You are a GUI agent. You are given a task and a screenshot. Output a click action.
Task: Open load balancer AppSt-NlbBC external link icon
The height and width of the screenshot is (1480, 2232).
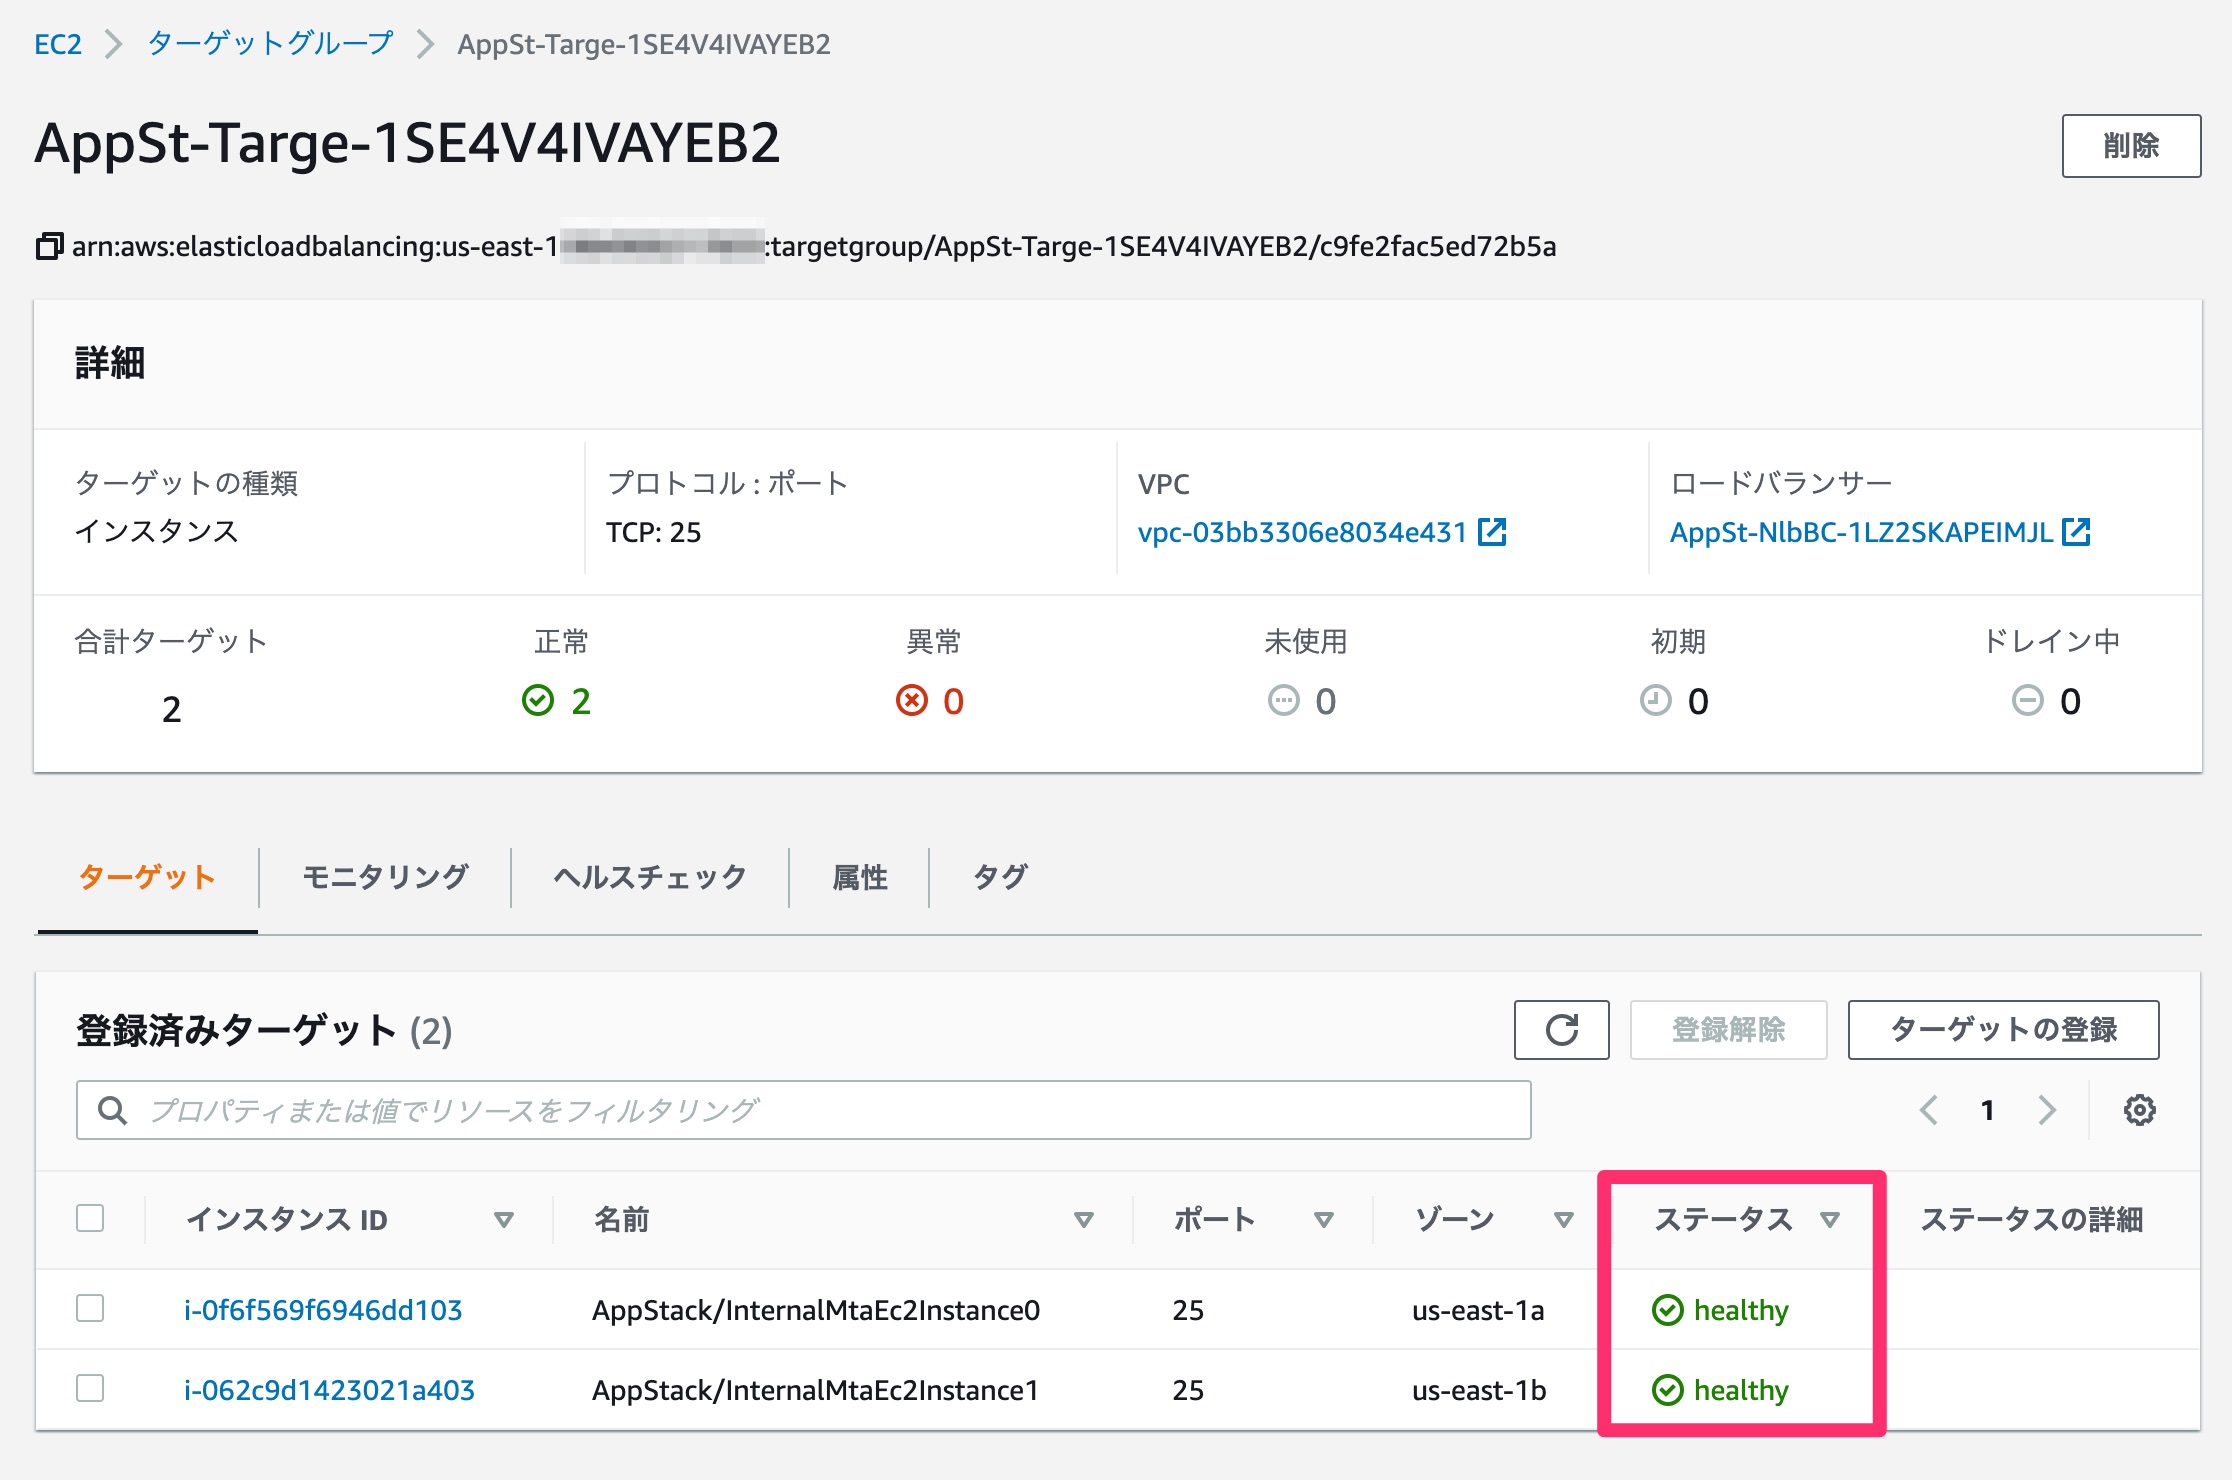point(2077,533)
